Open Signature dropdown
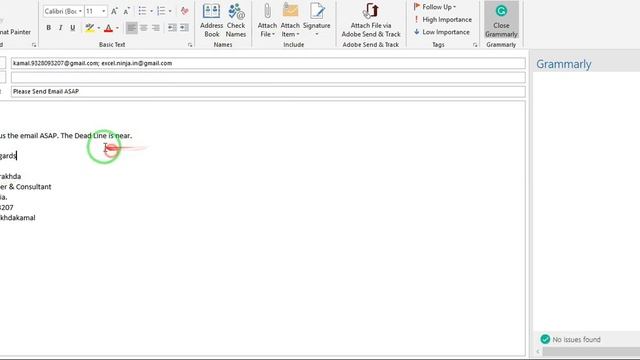Screen dimensions: 640x360 pos(317,20)
